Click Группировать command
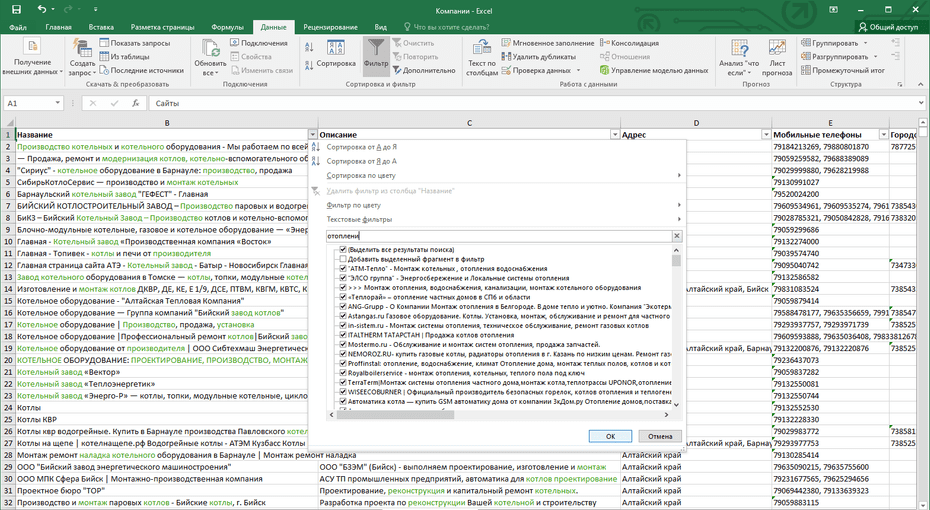 tap(830, 43)
